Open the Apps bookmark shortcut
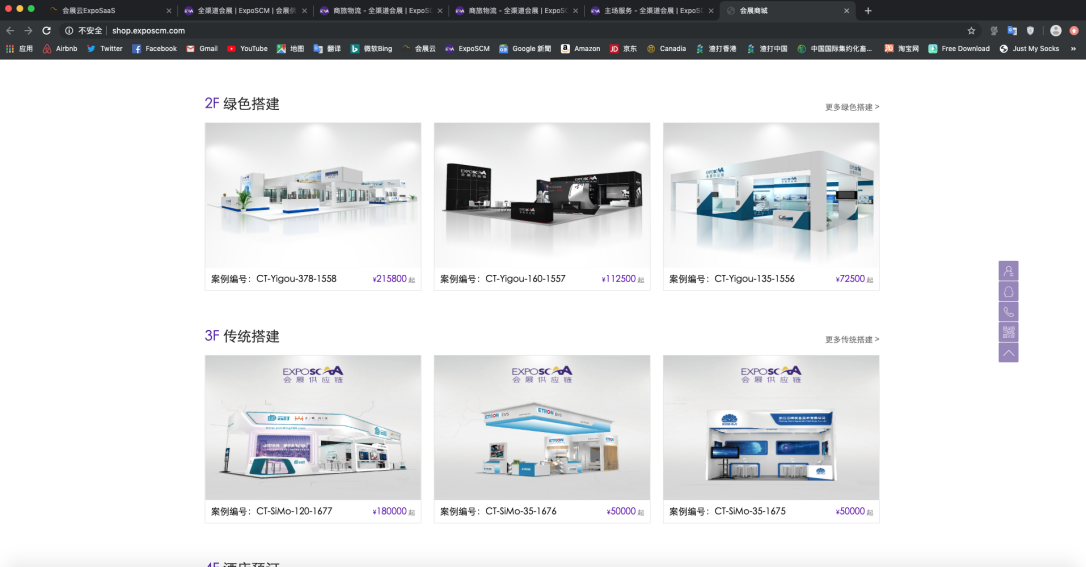This screenshot has height=567, width=1086. (19, 48)
